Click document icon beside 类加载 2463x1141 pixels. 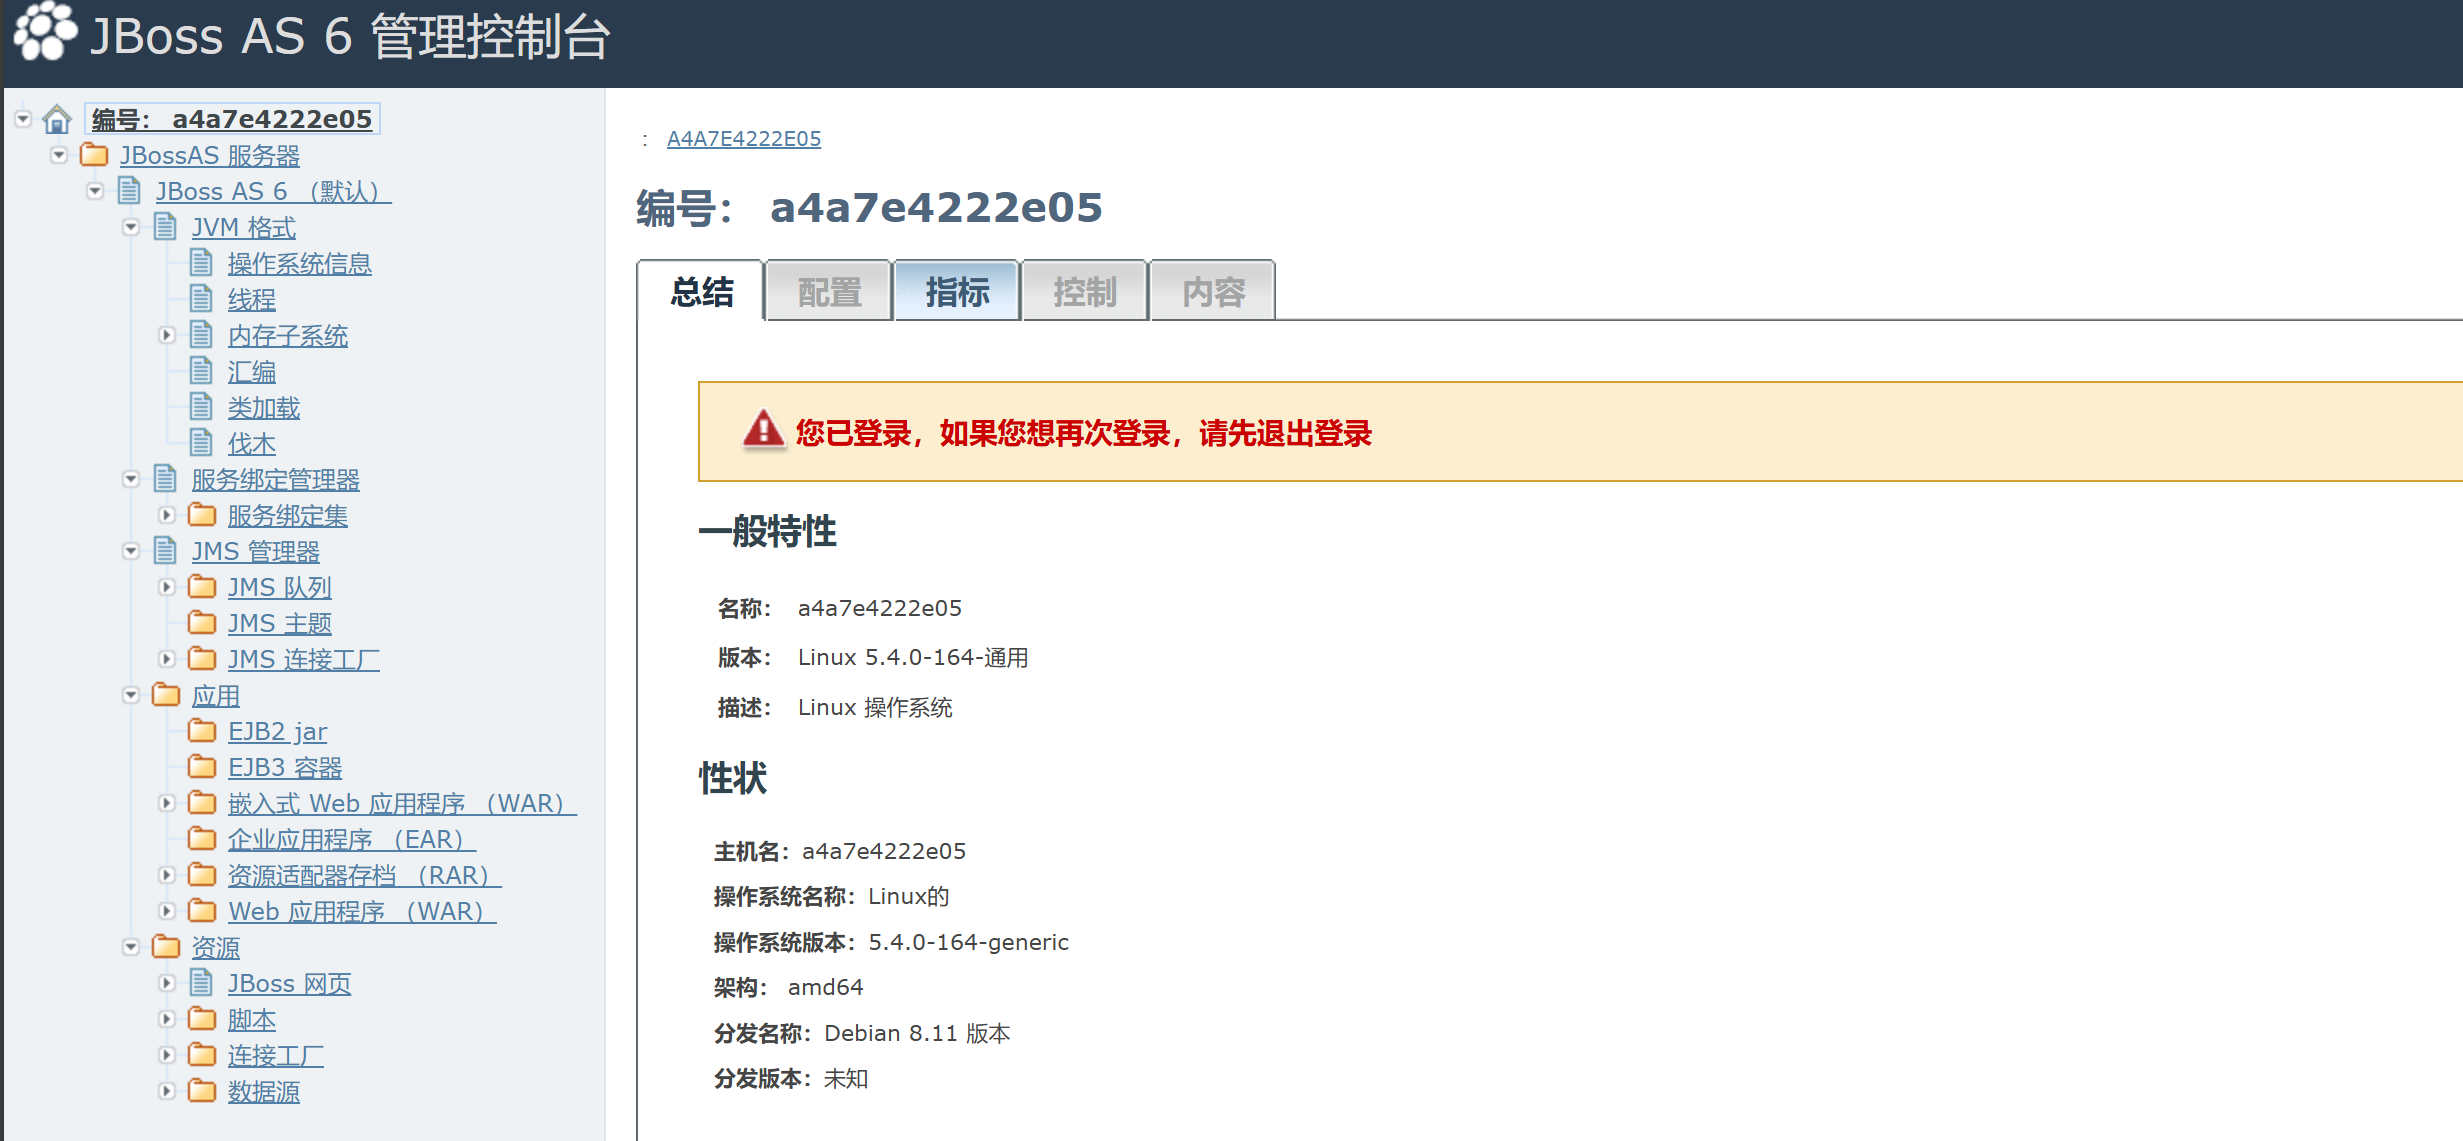click(x=201, y=406)
